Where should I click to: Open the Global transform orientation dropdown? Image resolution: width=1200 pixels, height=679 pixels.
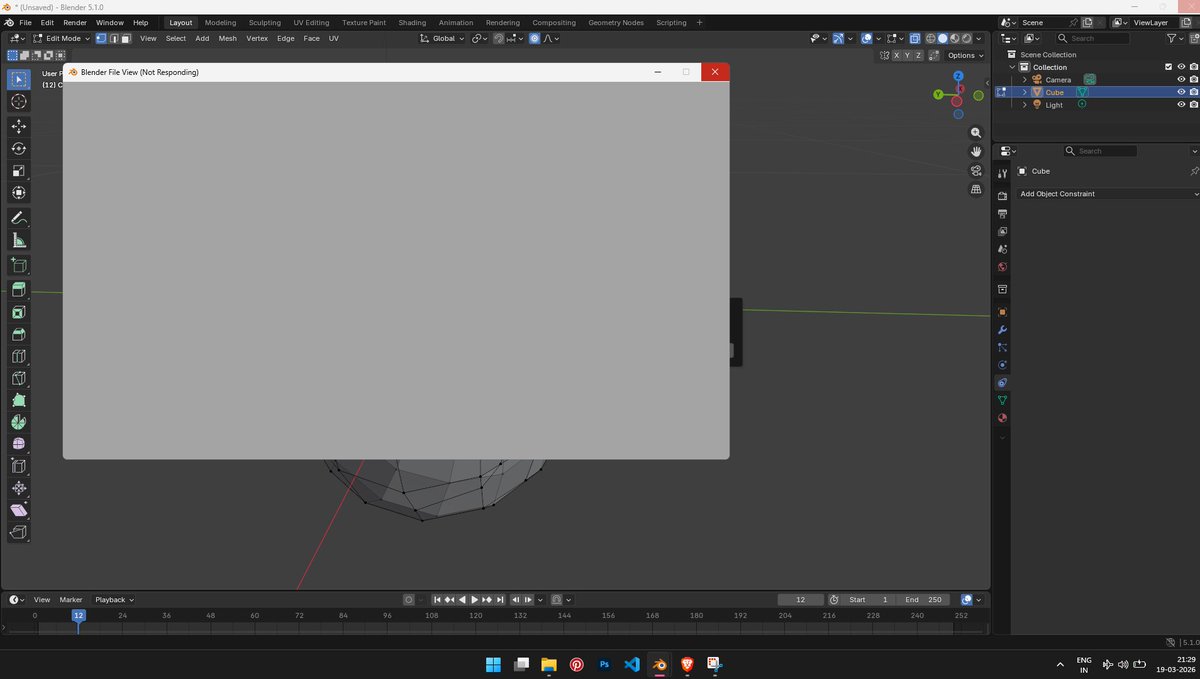tap(442, 38)
